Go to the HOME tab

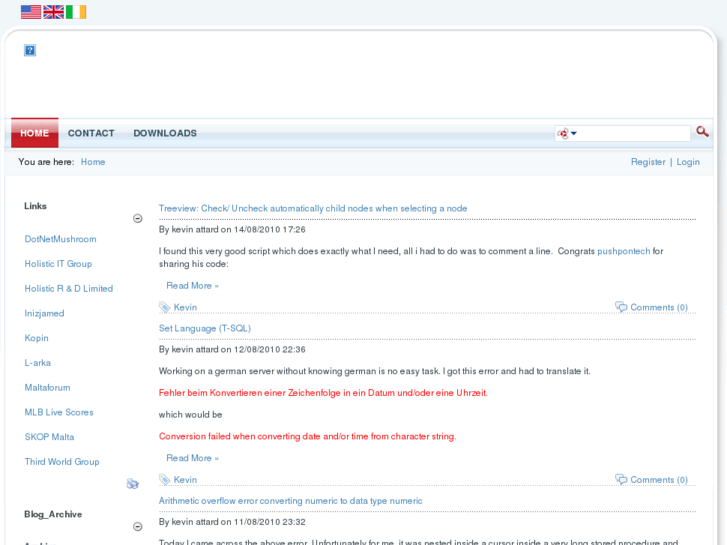point(34,133)
